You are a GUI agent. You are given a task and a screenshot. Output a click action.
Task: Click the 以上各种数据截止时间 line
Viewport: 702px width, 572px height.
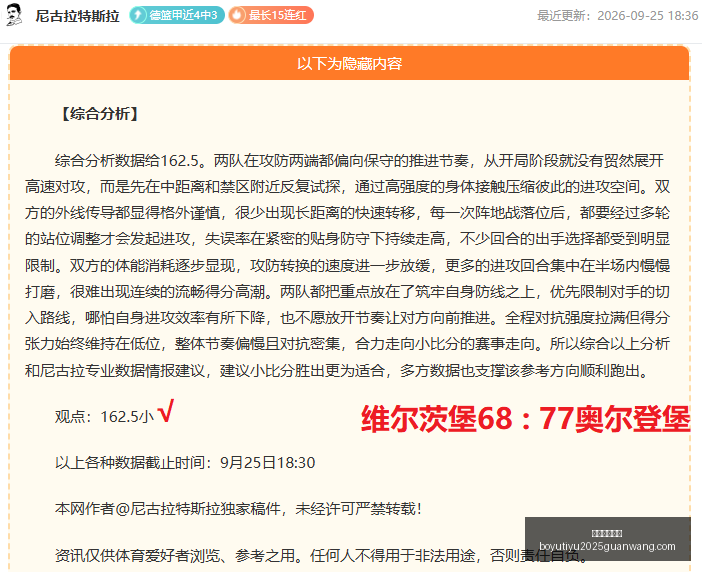185,462
